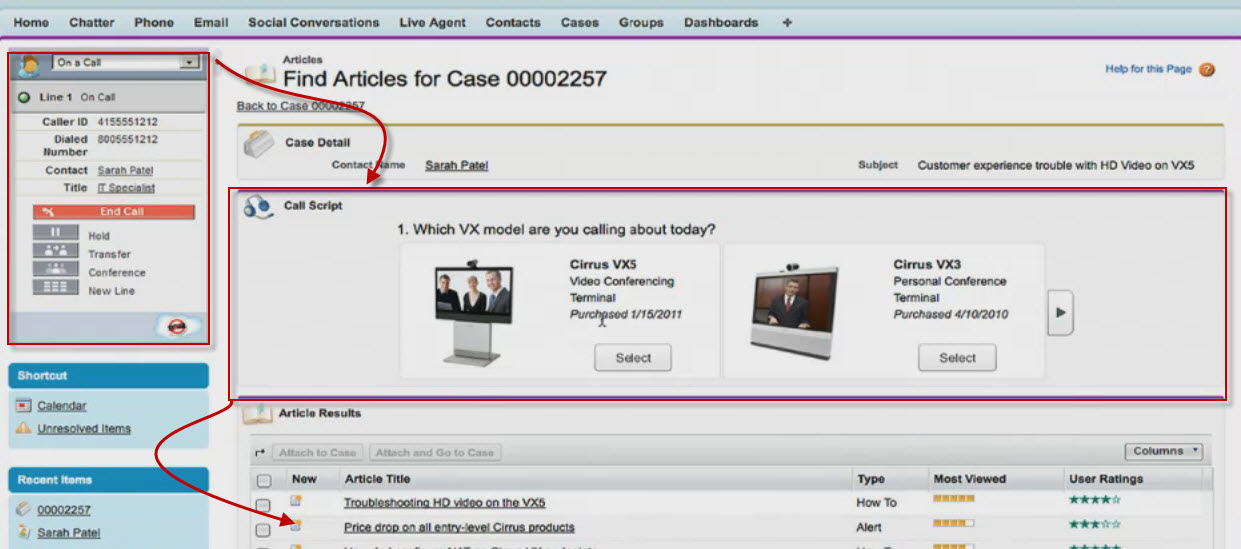Tick the select-all checkbox in article header
1241x549 pixels.
click(263, 480)
